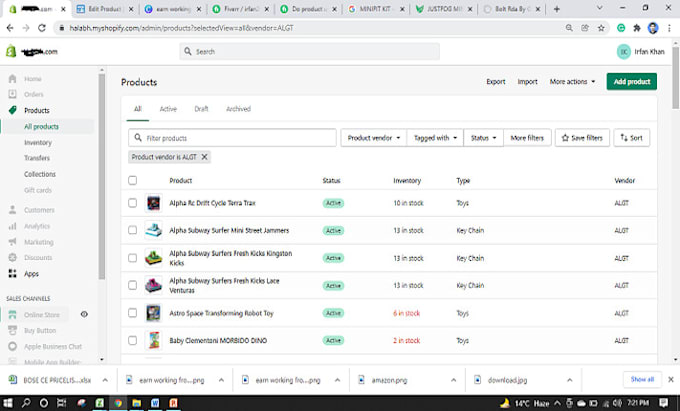Click the Products tag icon in sidebar
Image resolution: width=680 pixels, height=411 pixels.
(x=13, y=110)
